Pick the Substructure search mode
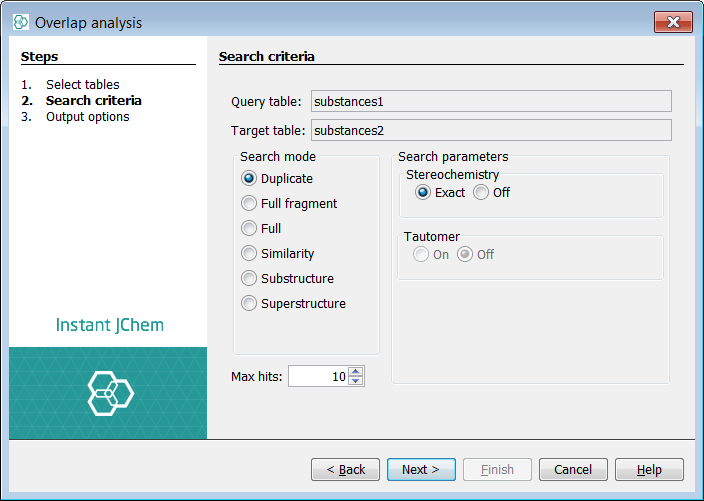The image size is (704, 501). point(249,279)
